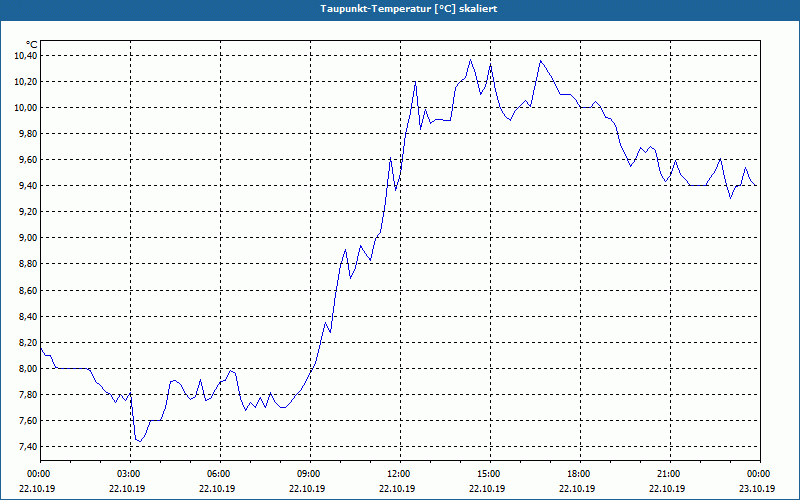Select the 09:00 time label
This screenshot has width=800, height=500.
coord(310,474)
